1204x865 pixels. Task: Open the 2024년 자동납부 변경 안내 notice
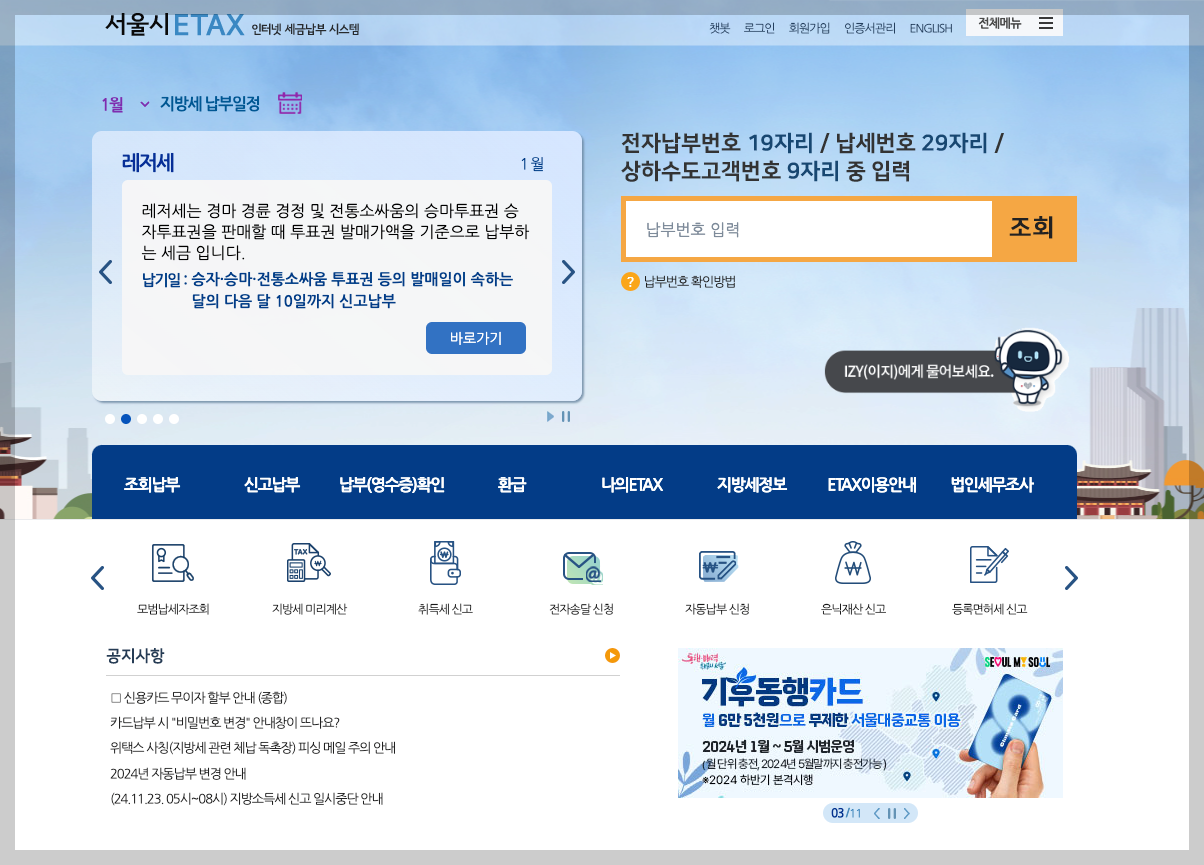180,776
